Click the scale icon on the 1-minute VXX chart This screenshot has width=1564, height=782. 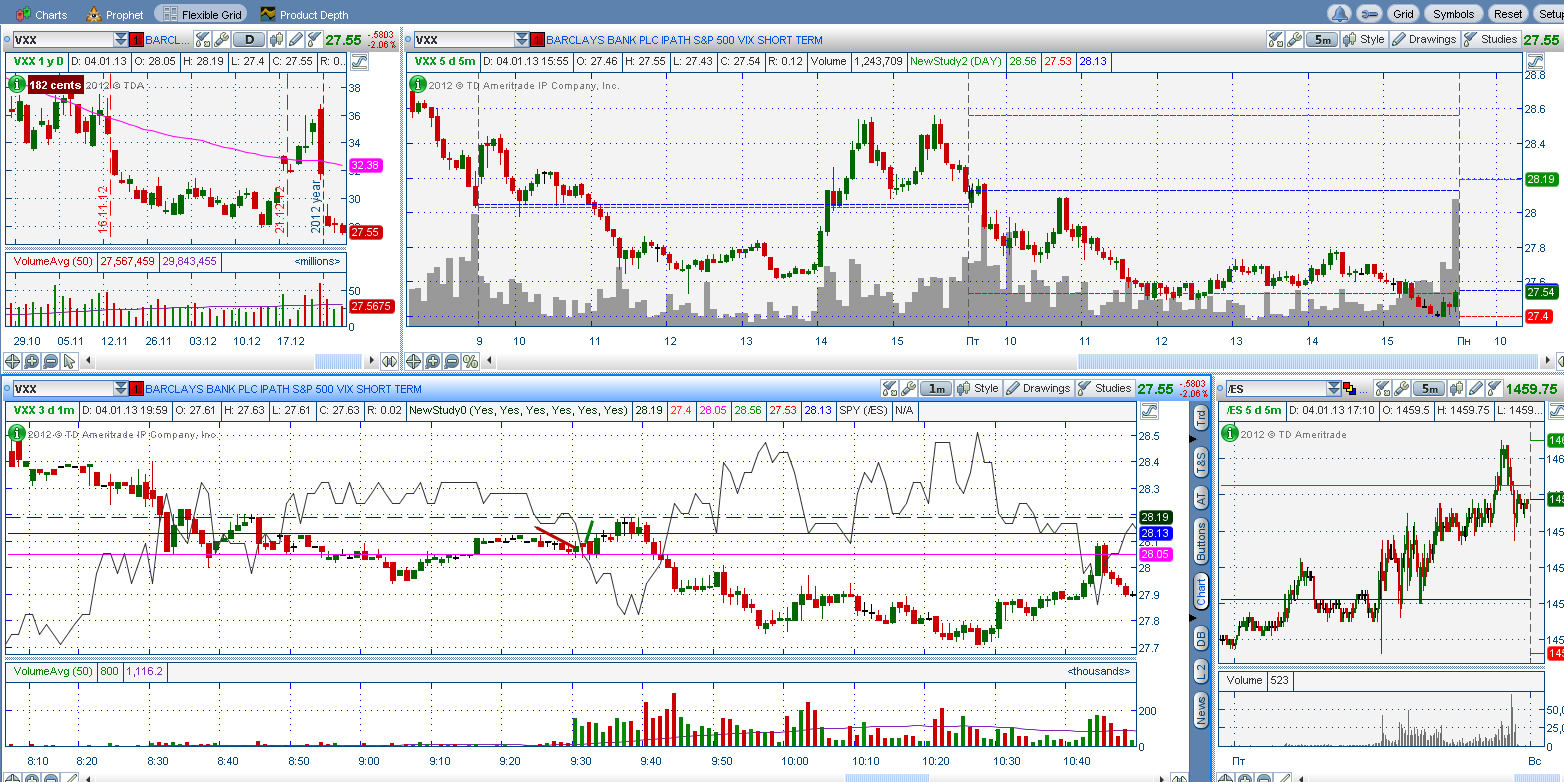click(x=1148, y=411)
